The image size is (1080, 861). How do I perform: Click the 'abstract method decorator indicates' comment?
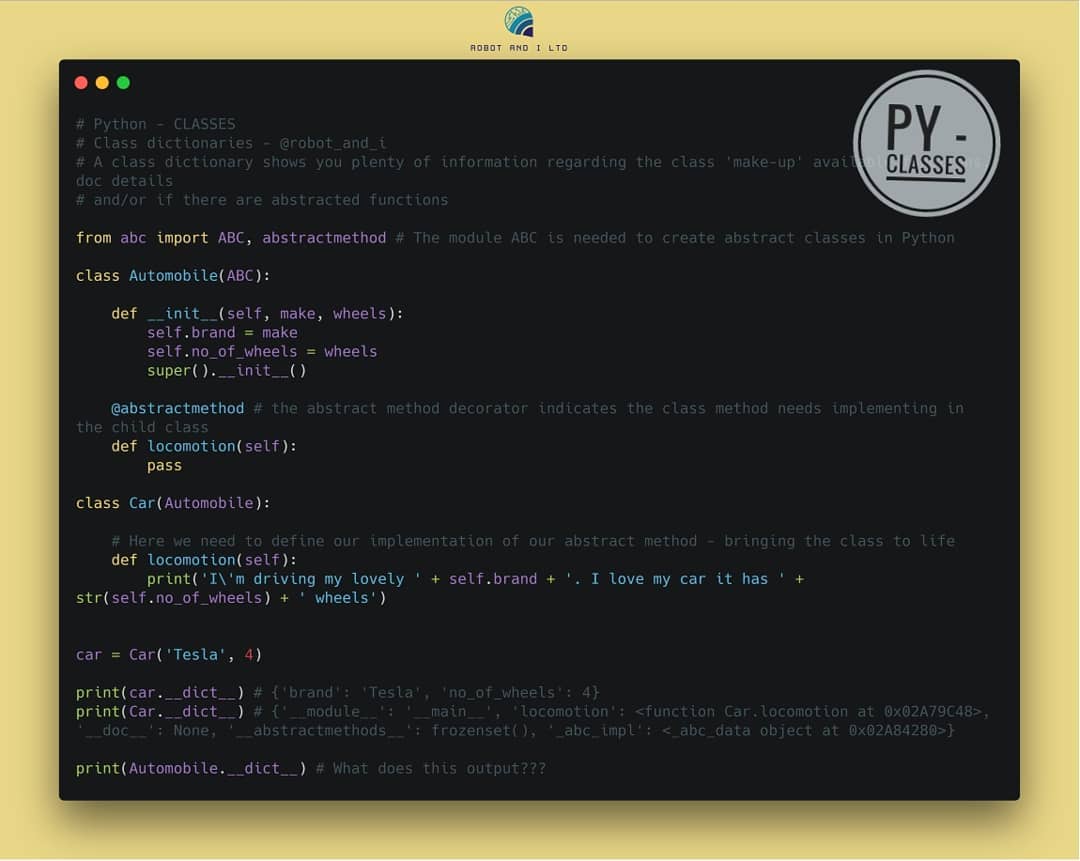point(608,408)
